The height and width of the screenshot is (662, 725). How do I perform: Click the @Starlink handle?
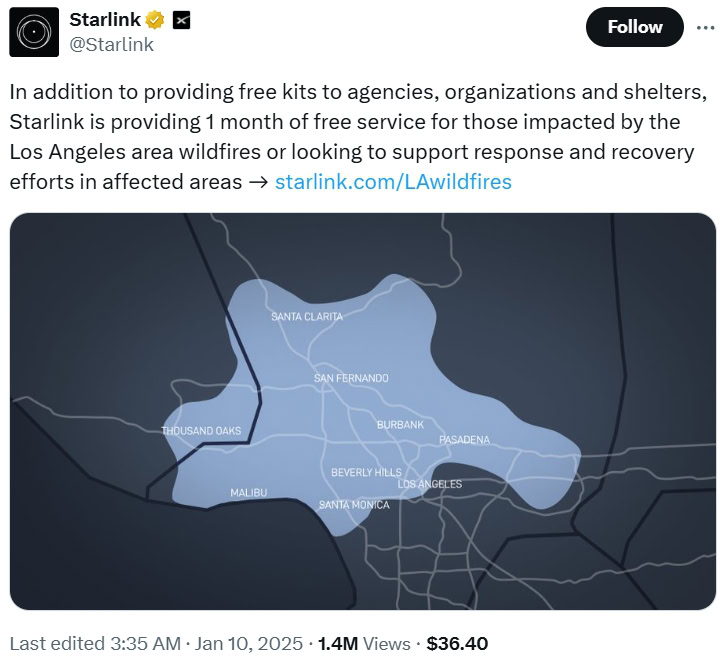click(x=111, y=44)
